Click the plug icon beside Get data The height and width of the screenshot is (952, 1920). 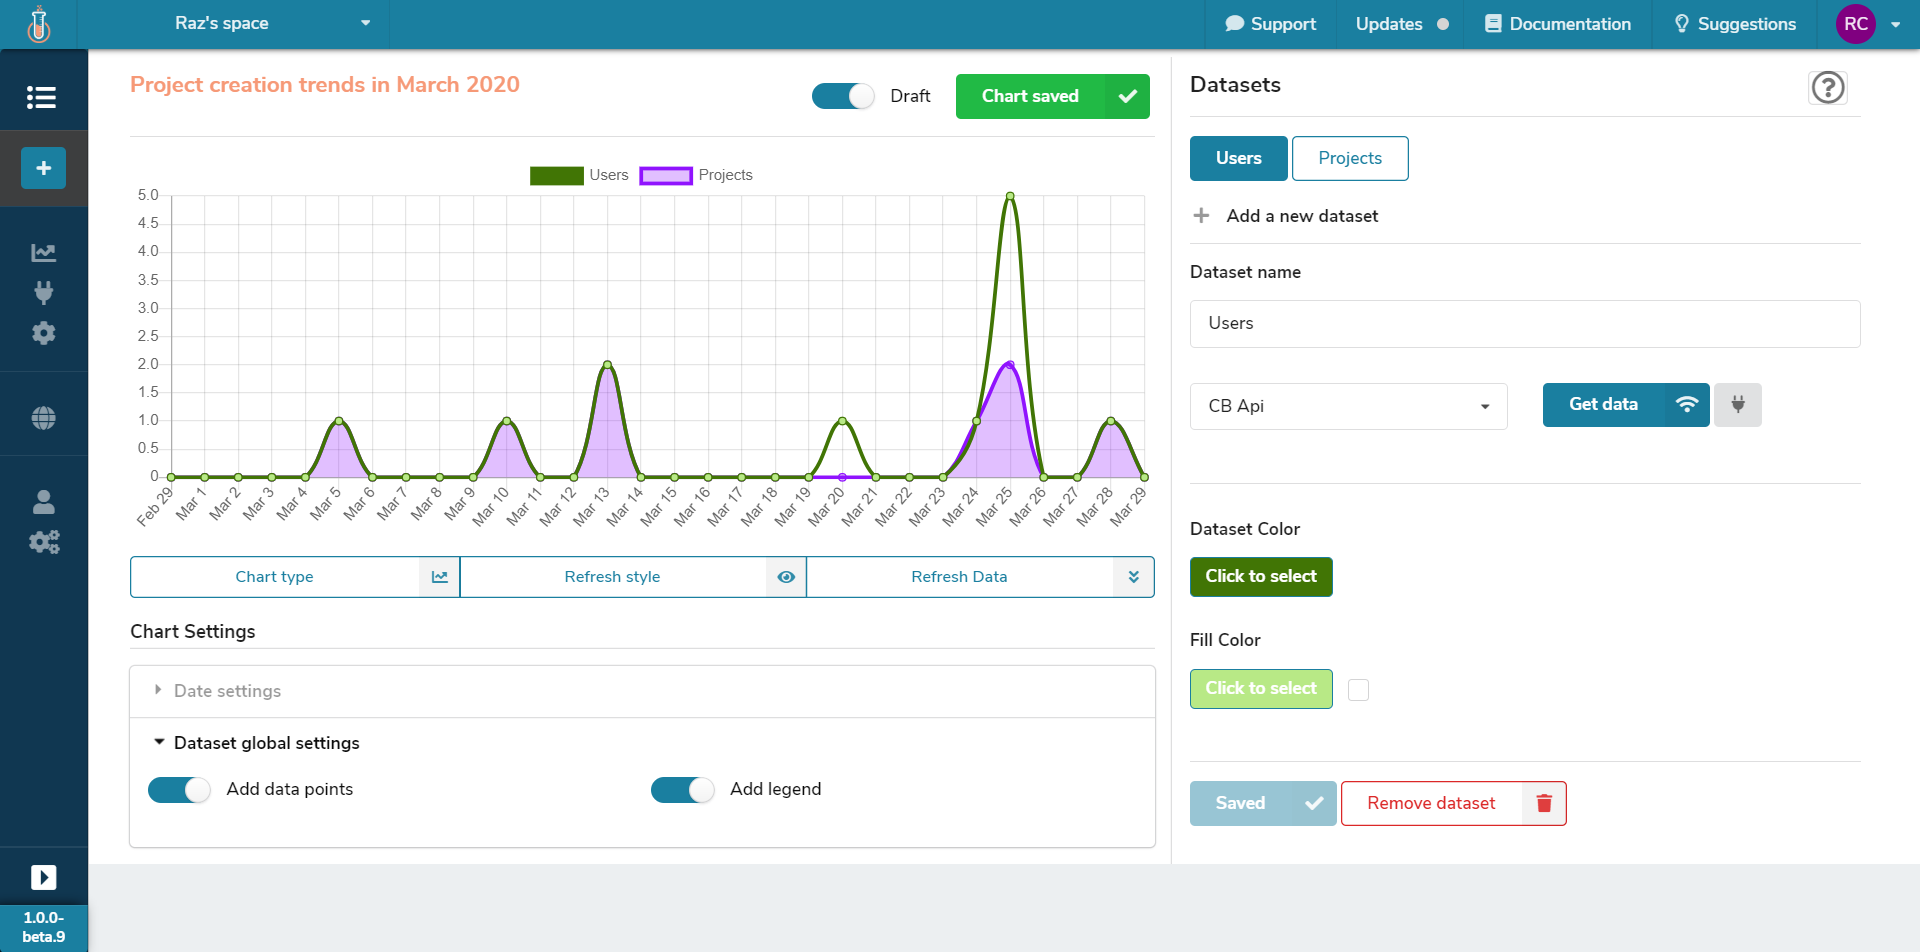(x=1737, y=405)
